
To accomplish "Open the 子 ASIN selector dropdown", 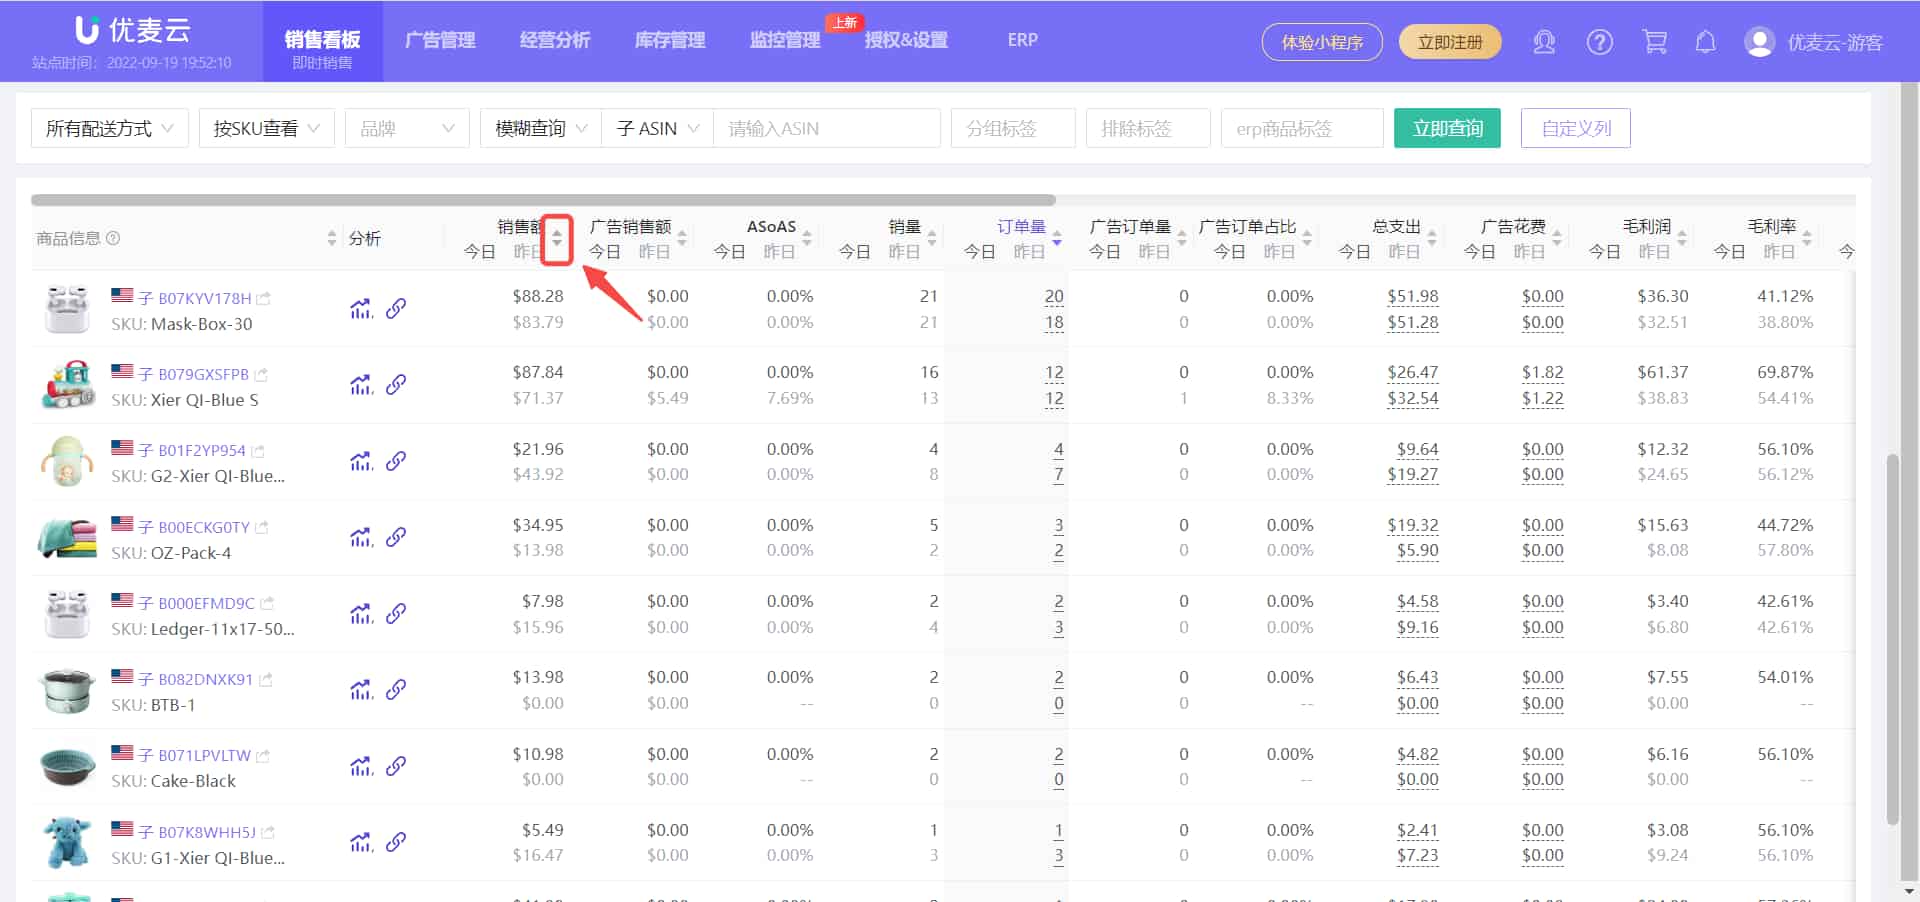I will tap(655, 128).
